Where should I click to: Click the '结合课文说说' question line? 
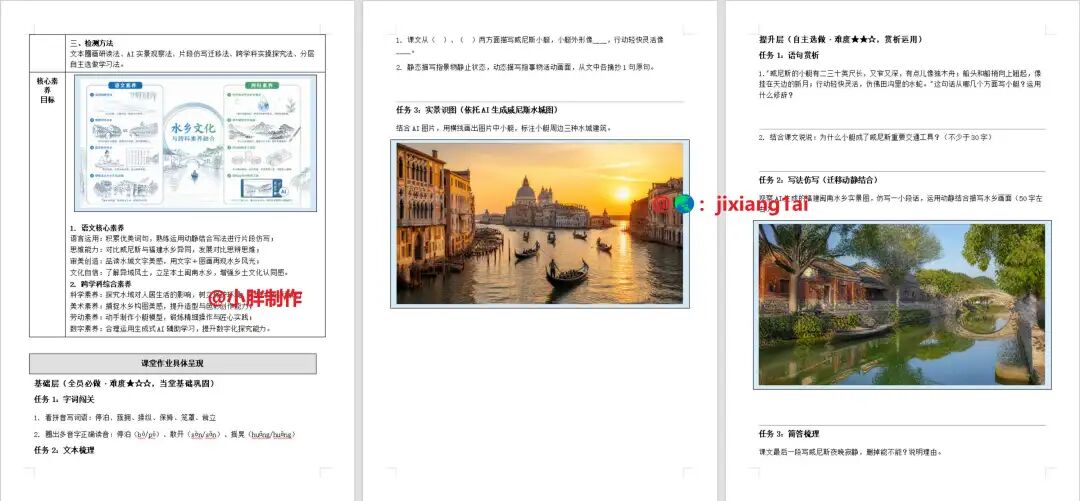pyautogui.click(x=875, y=137)
